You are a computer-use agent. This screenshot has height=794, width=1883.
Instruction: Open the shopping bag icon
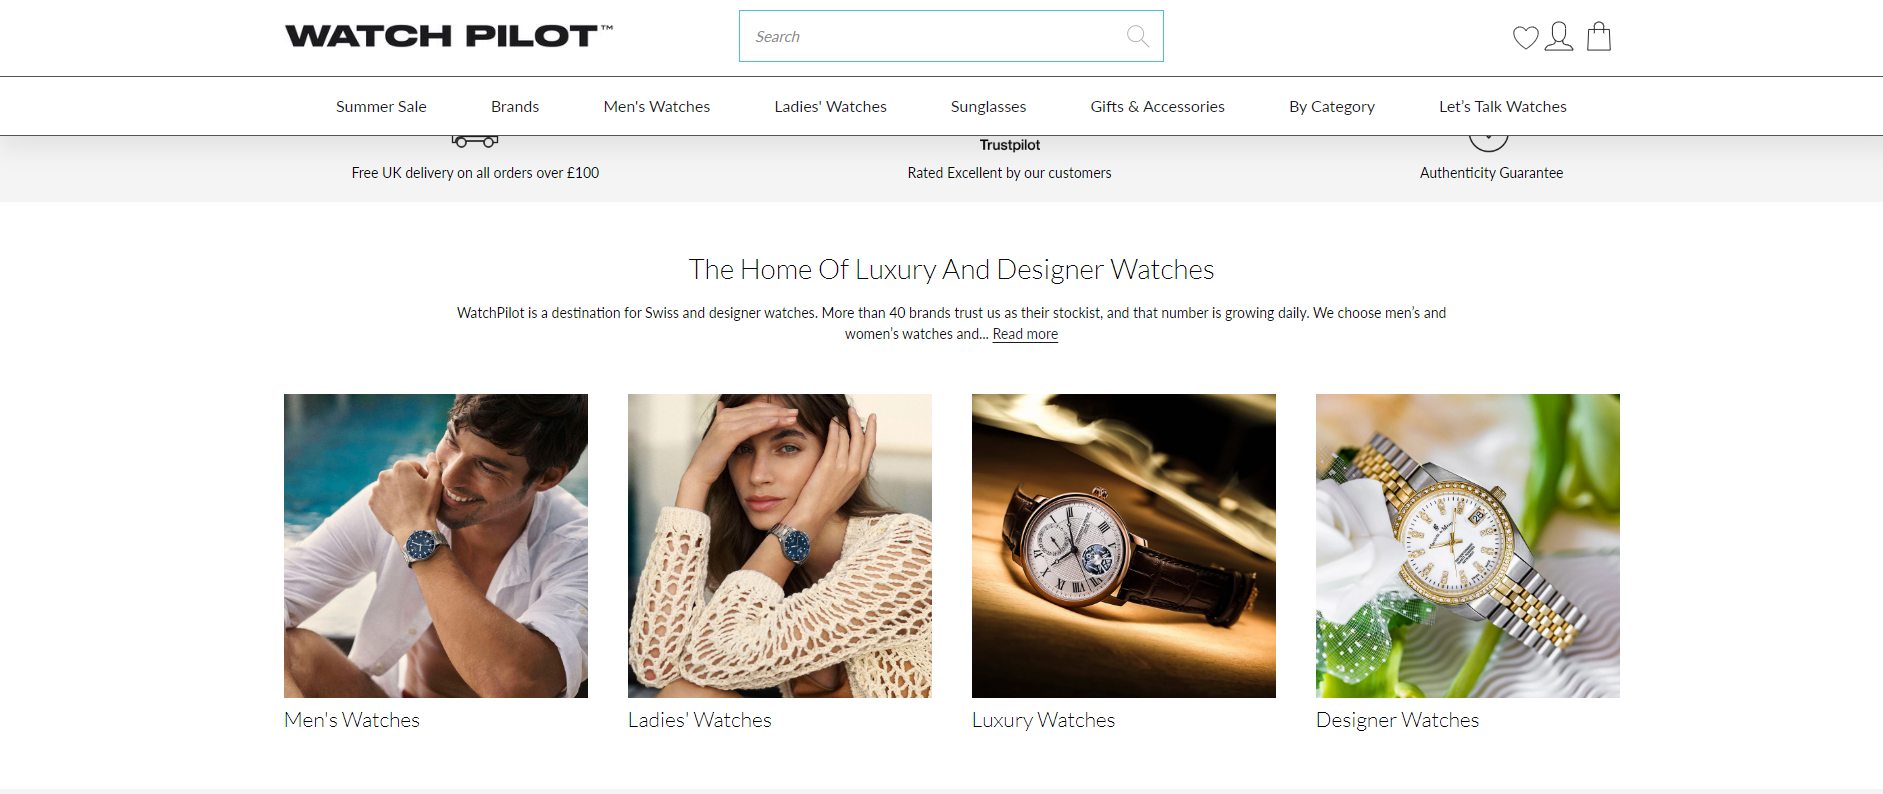[1599, 36]
